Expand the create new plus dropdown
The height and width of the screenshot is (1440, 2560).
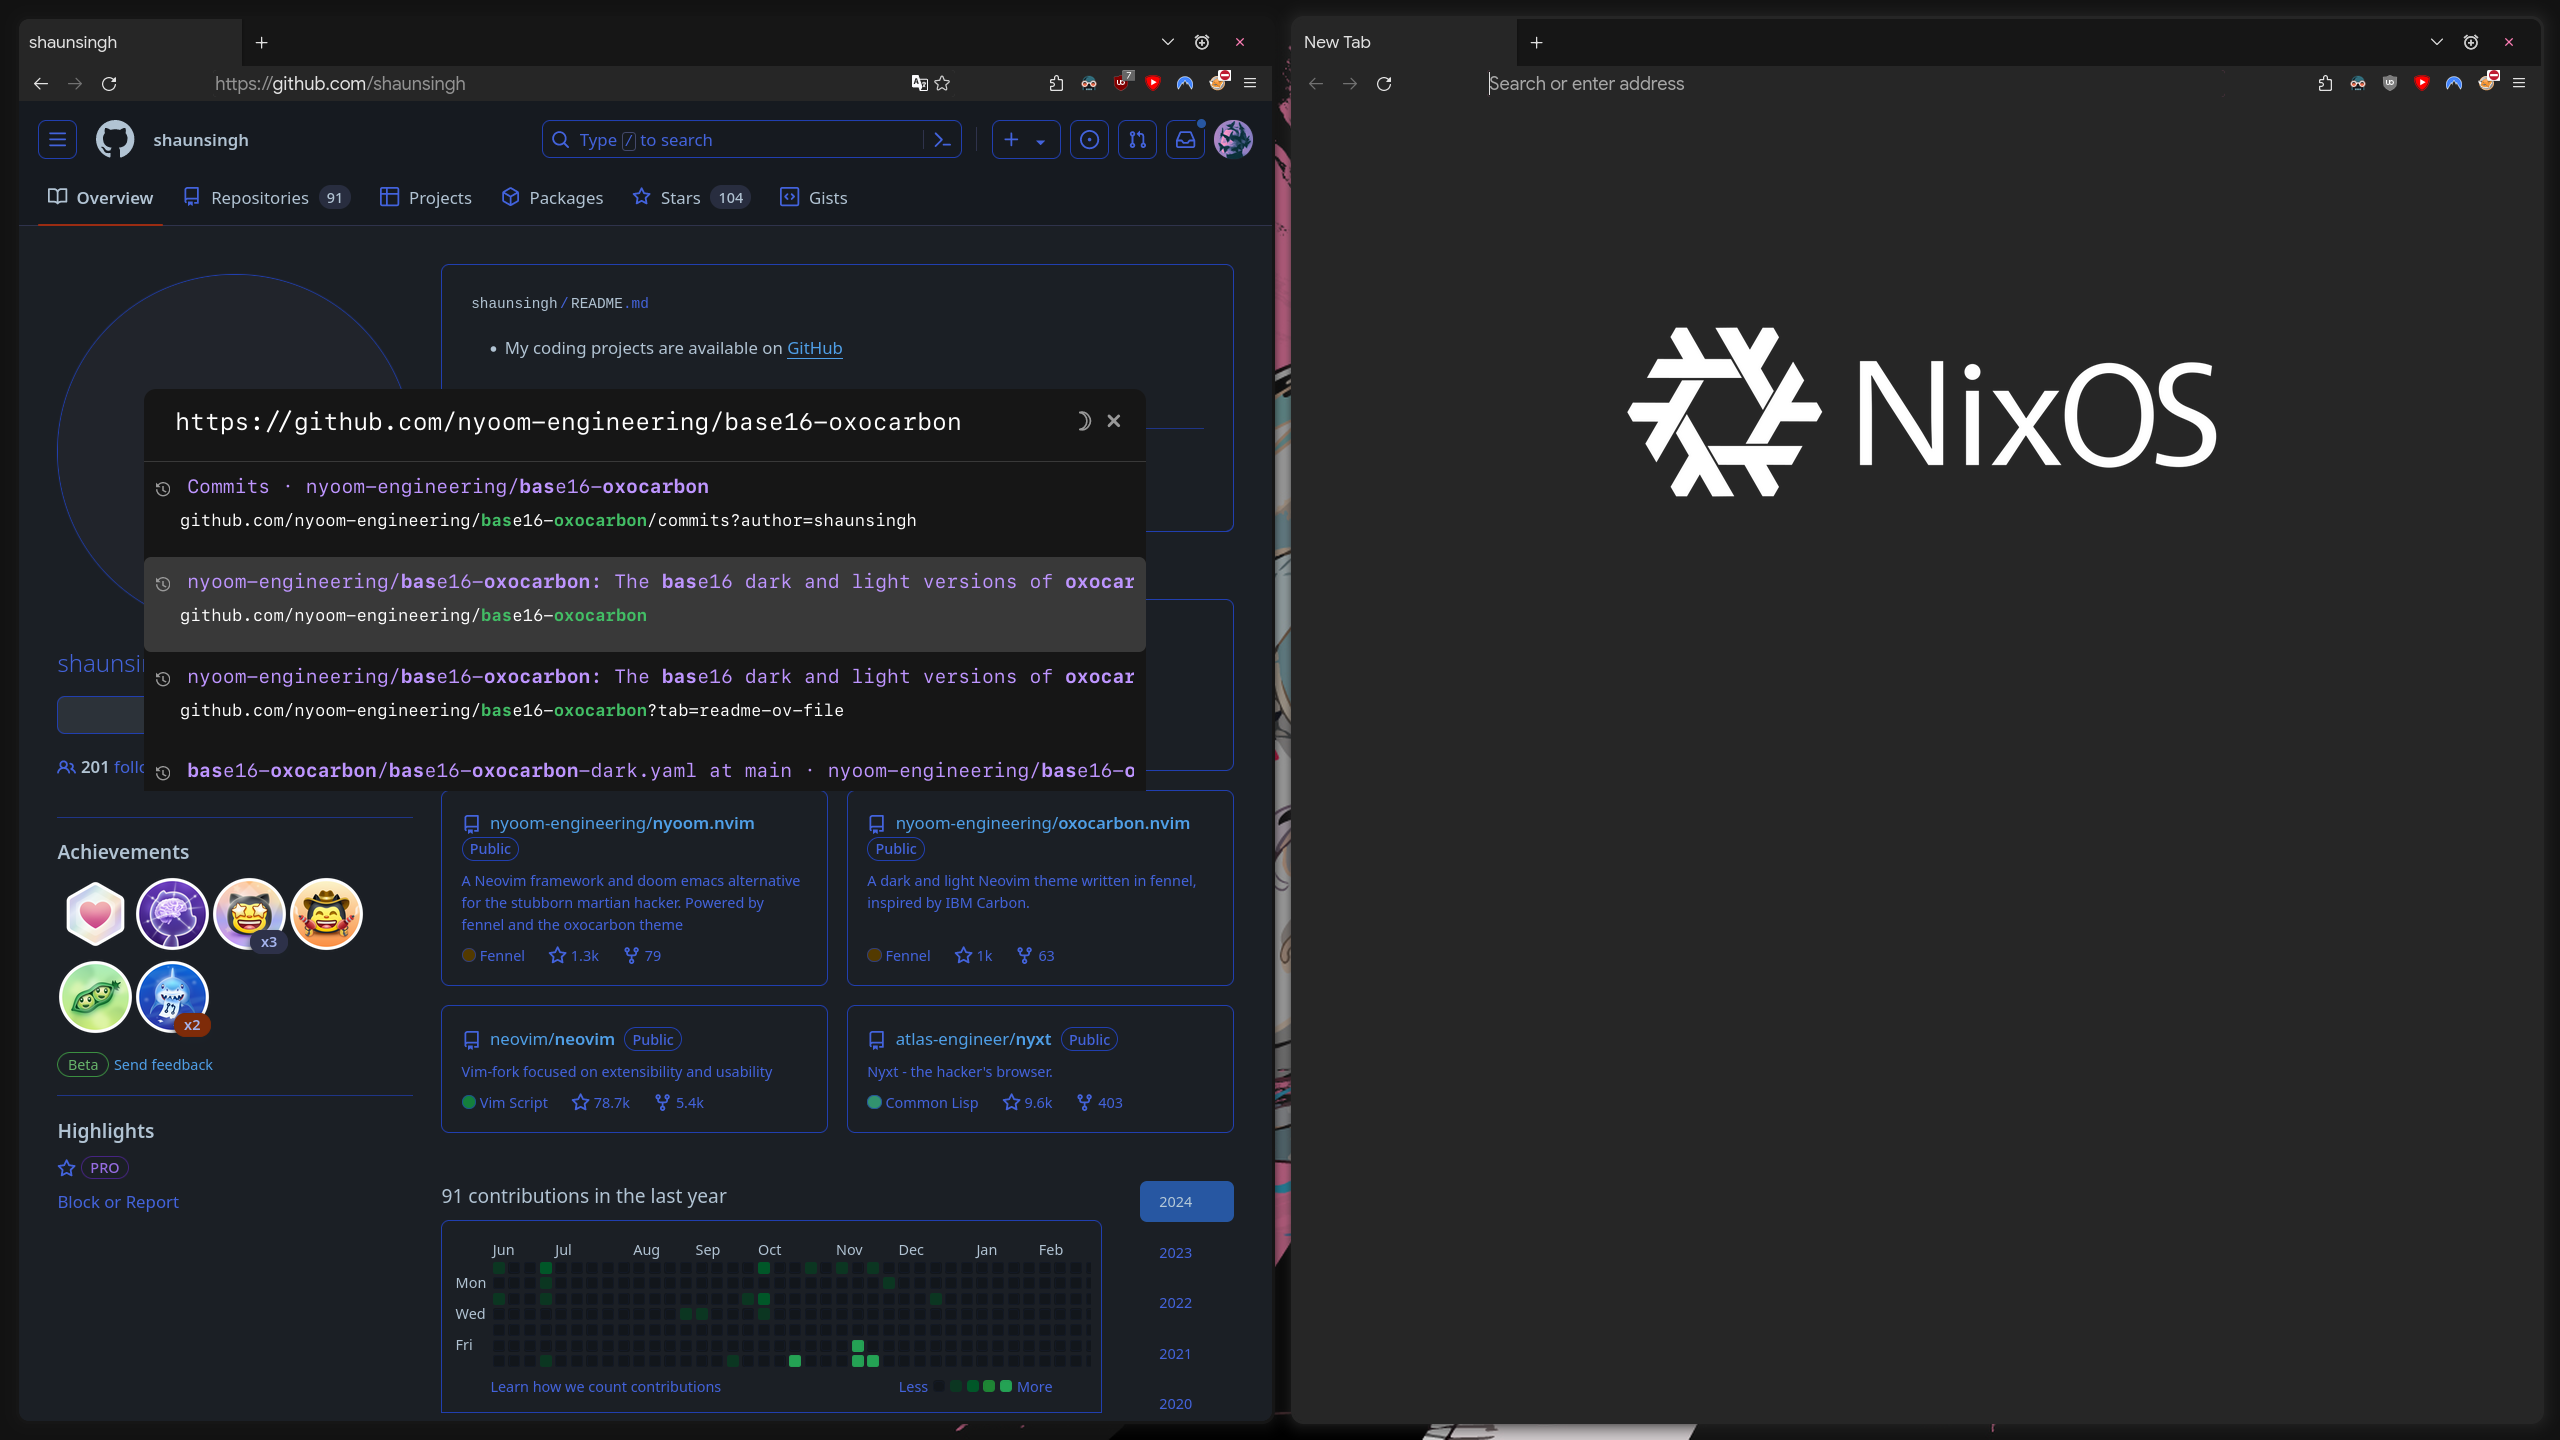click(x=1025, y=140)
